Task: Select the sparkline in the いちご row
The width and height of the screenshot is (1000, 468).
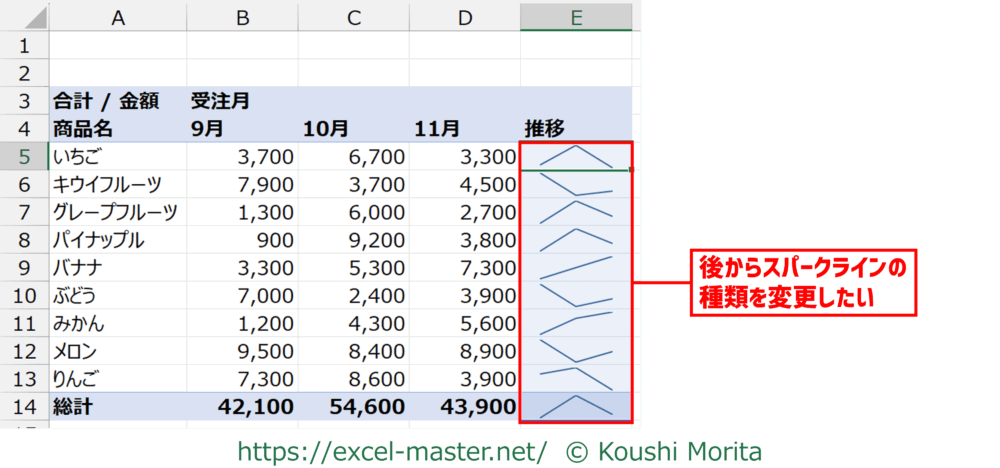Action: [576, 156]
